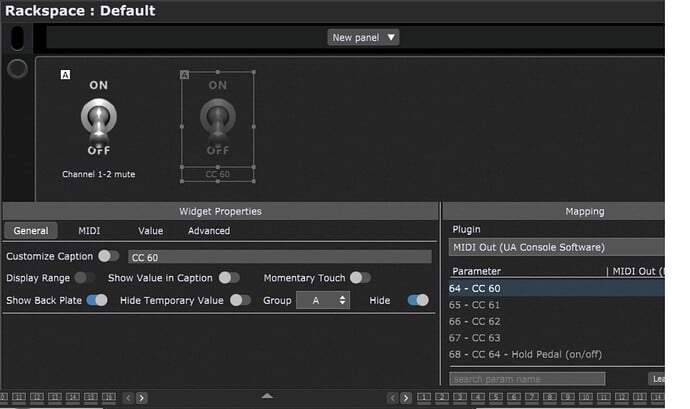Collapse the bottom panel with the up arrow
The height and width of the screenshot is (409, 690).
[x=267, y=396]
